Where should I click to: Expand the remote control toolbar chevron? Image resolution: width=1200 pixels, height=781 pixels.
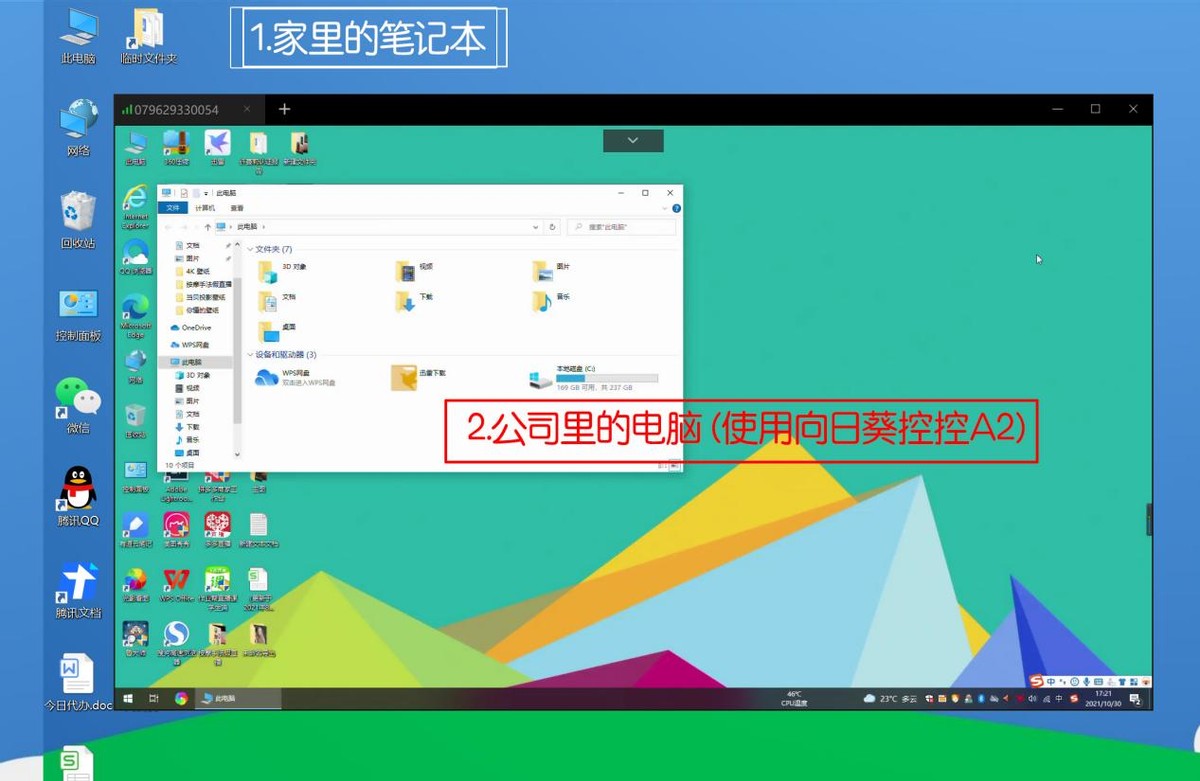coord(632,140)
